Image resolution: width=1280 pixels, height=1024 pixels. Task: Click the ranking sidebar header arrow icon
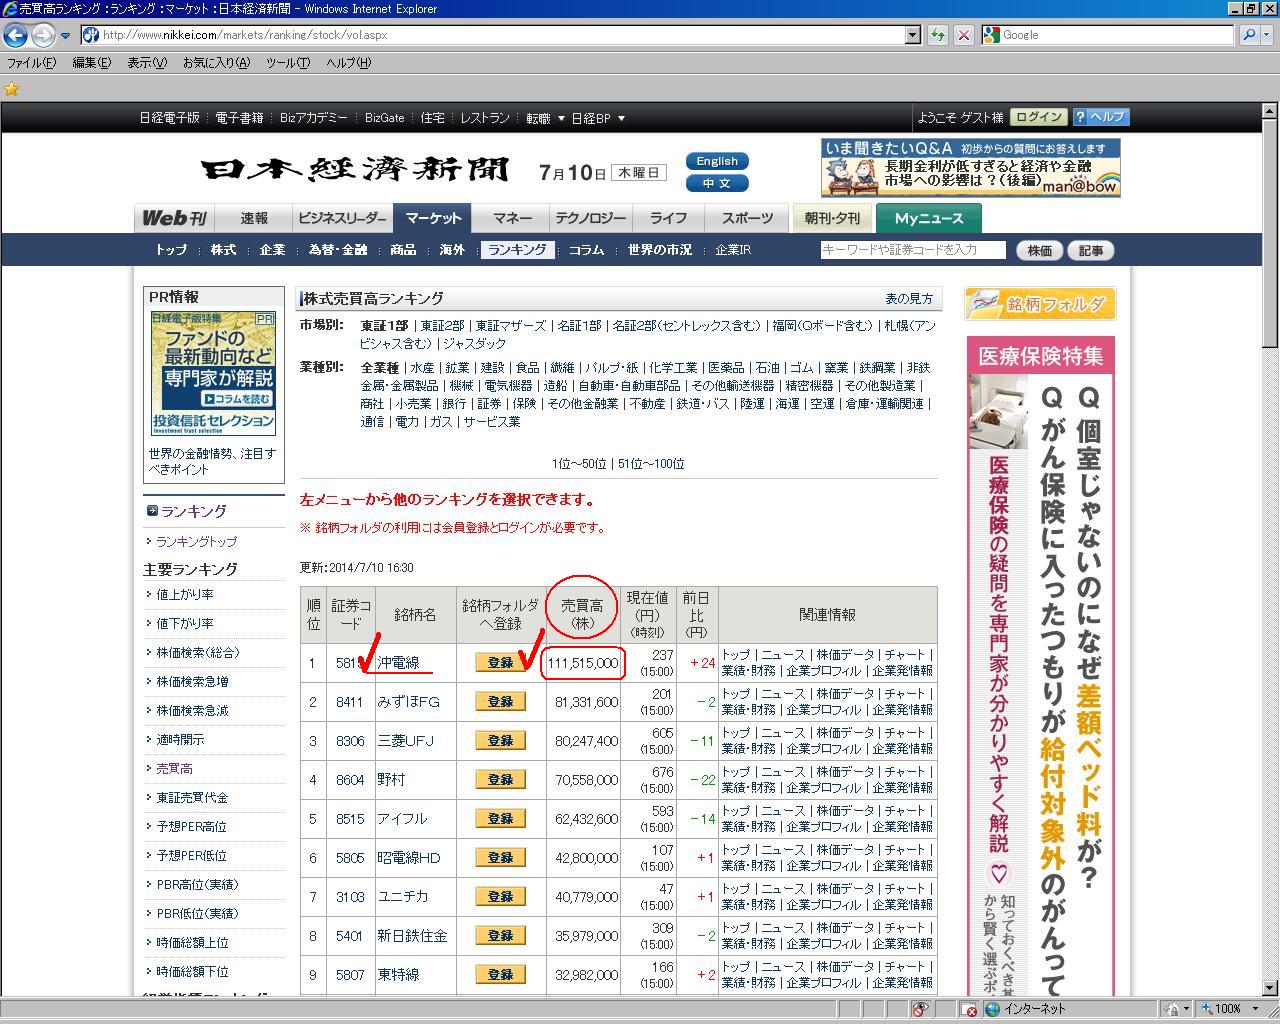click(x=152, y=511)
